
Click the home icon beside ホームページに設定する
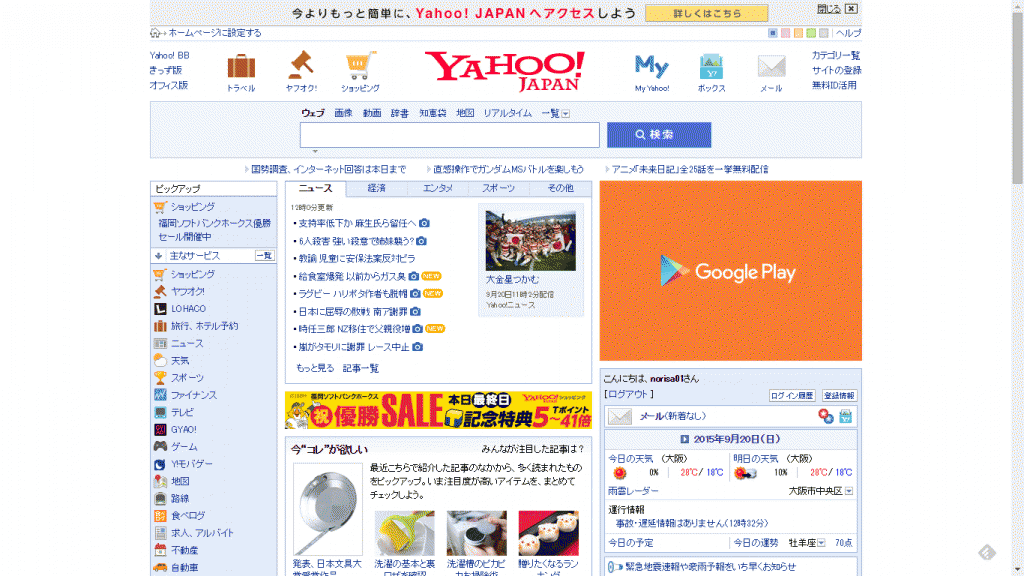pos(155,33)
